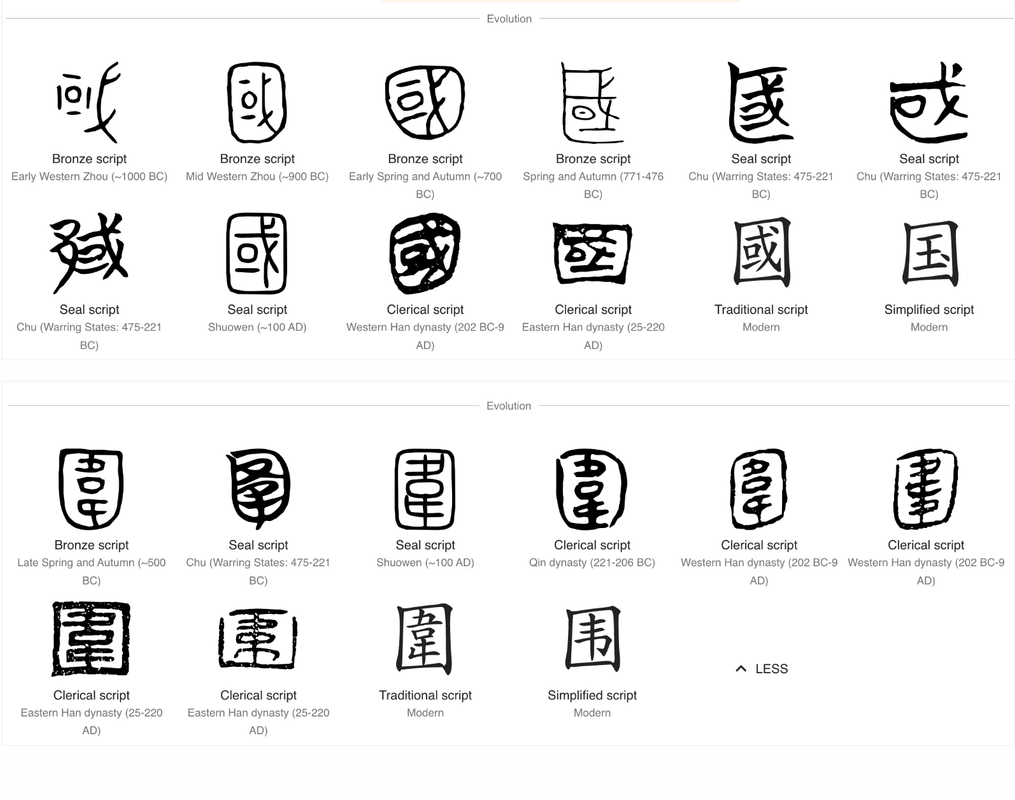This screenshot has width=1015, height=800.
Task: Collapse the evolution list with LESS button
Action: pyautogui.click(x=761, y=669)
